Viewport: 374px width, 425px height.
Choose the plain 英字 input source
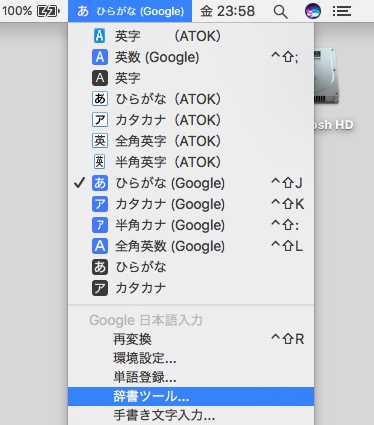pyautogui.click(x=191, y=78)
